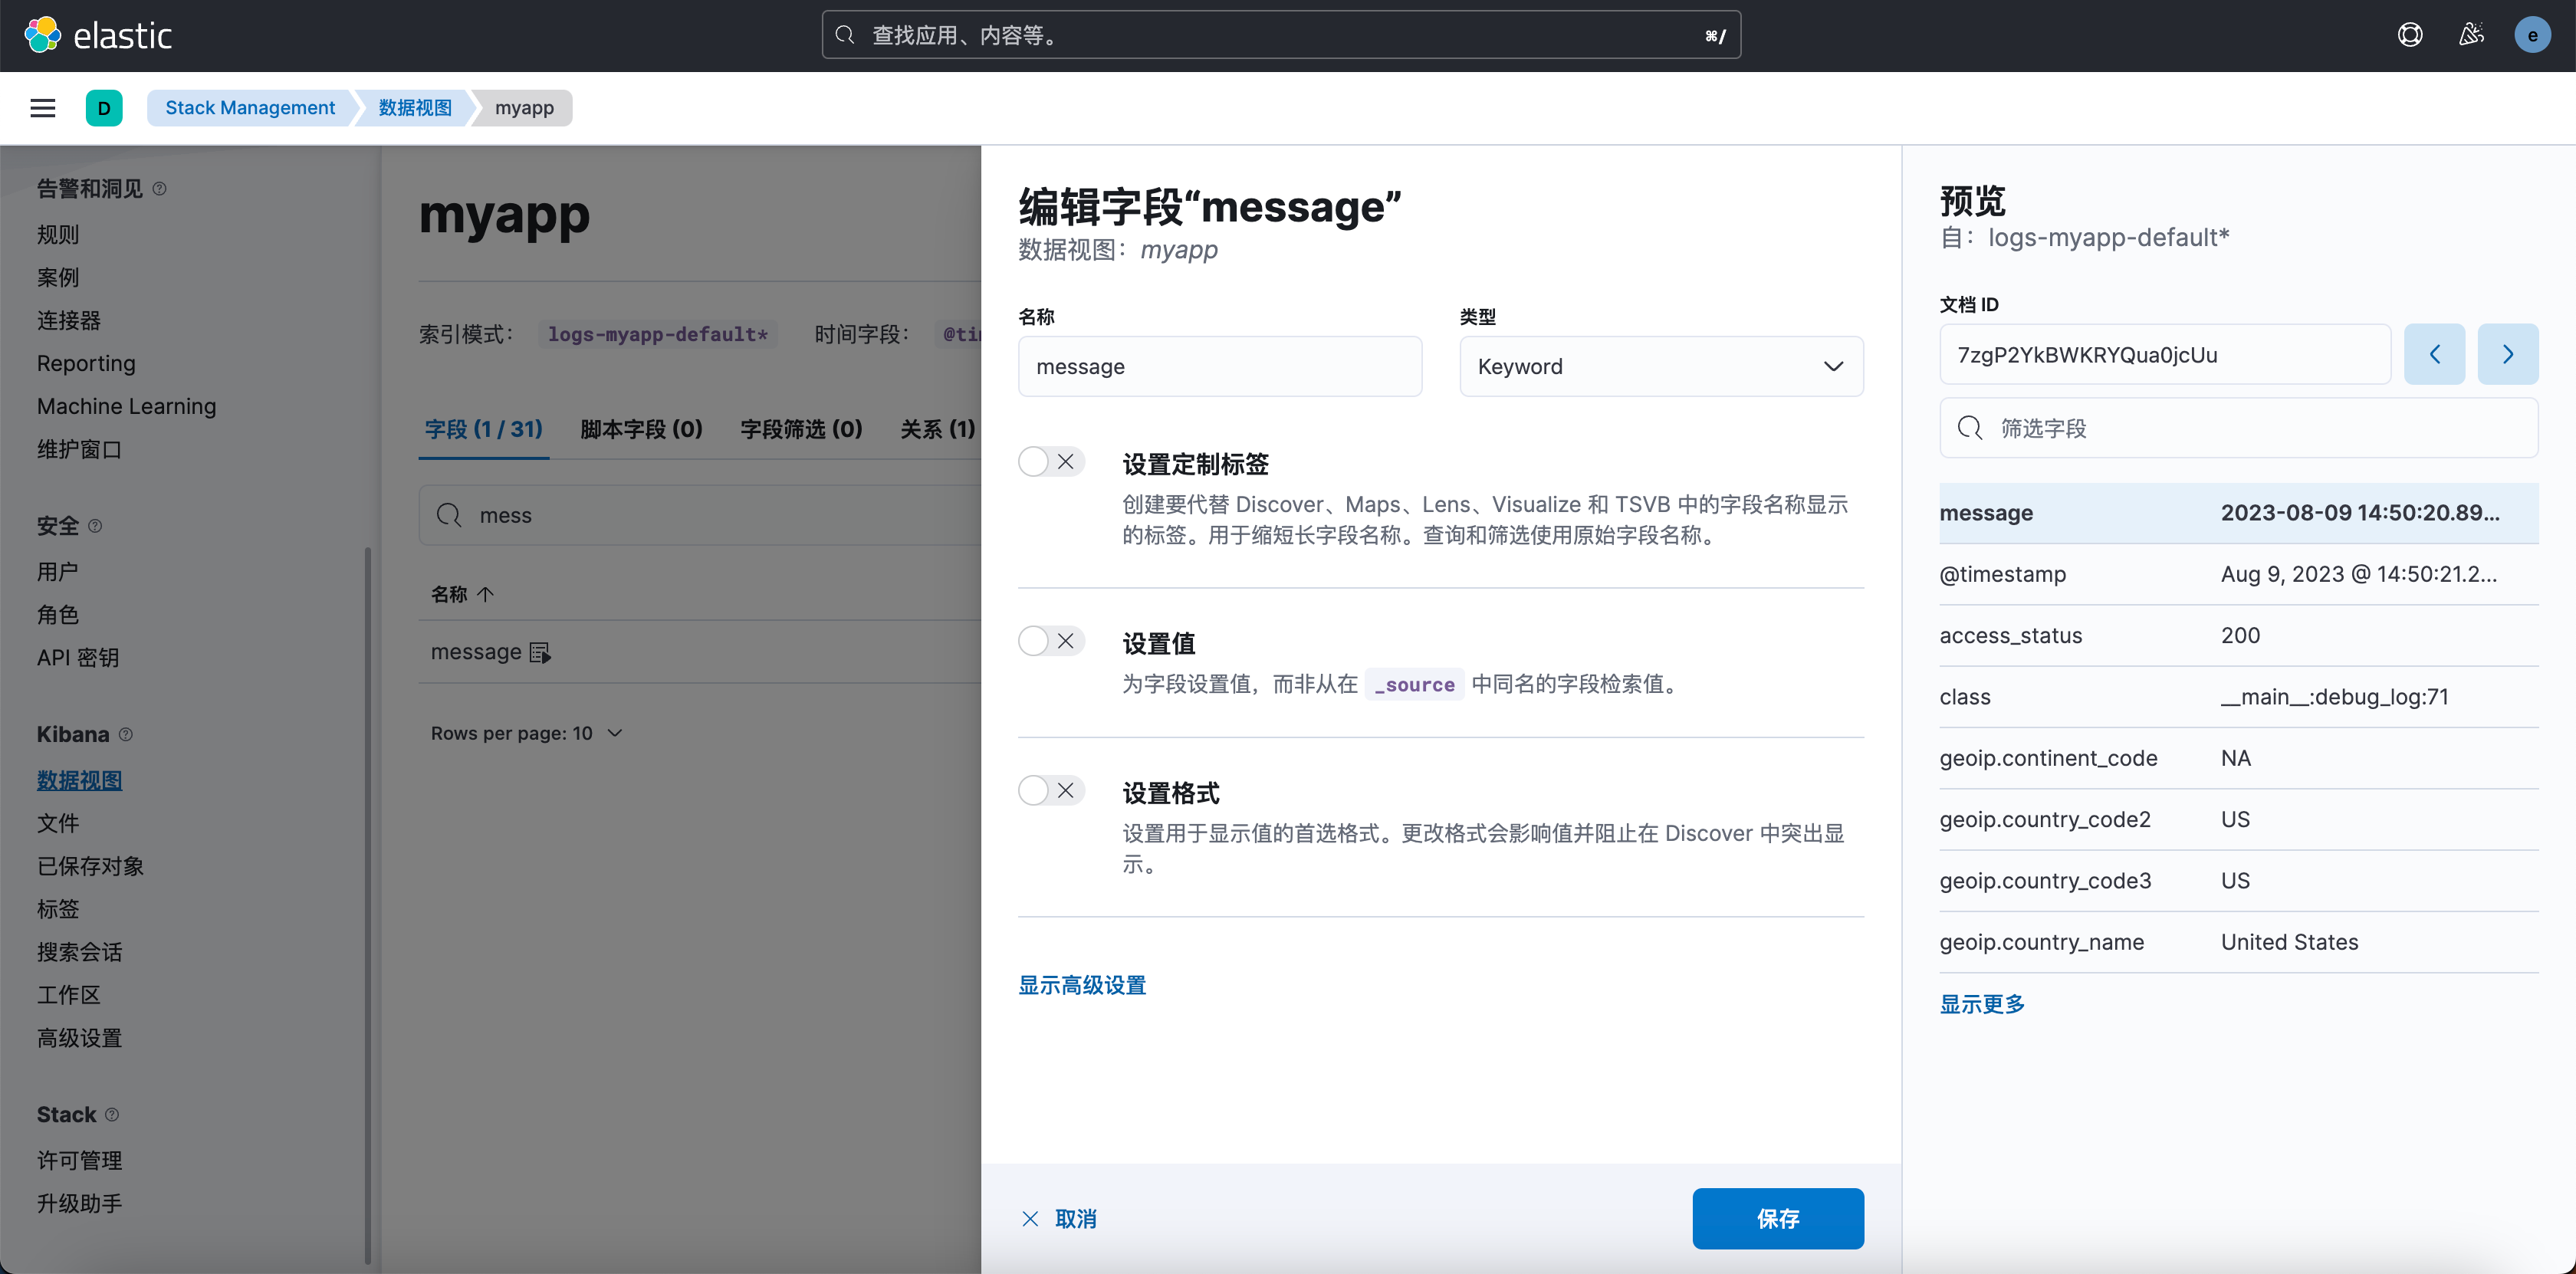Open 已保存对象 in the sidebar
The image size is (2576, 1274).
pos(90,866)
